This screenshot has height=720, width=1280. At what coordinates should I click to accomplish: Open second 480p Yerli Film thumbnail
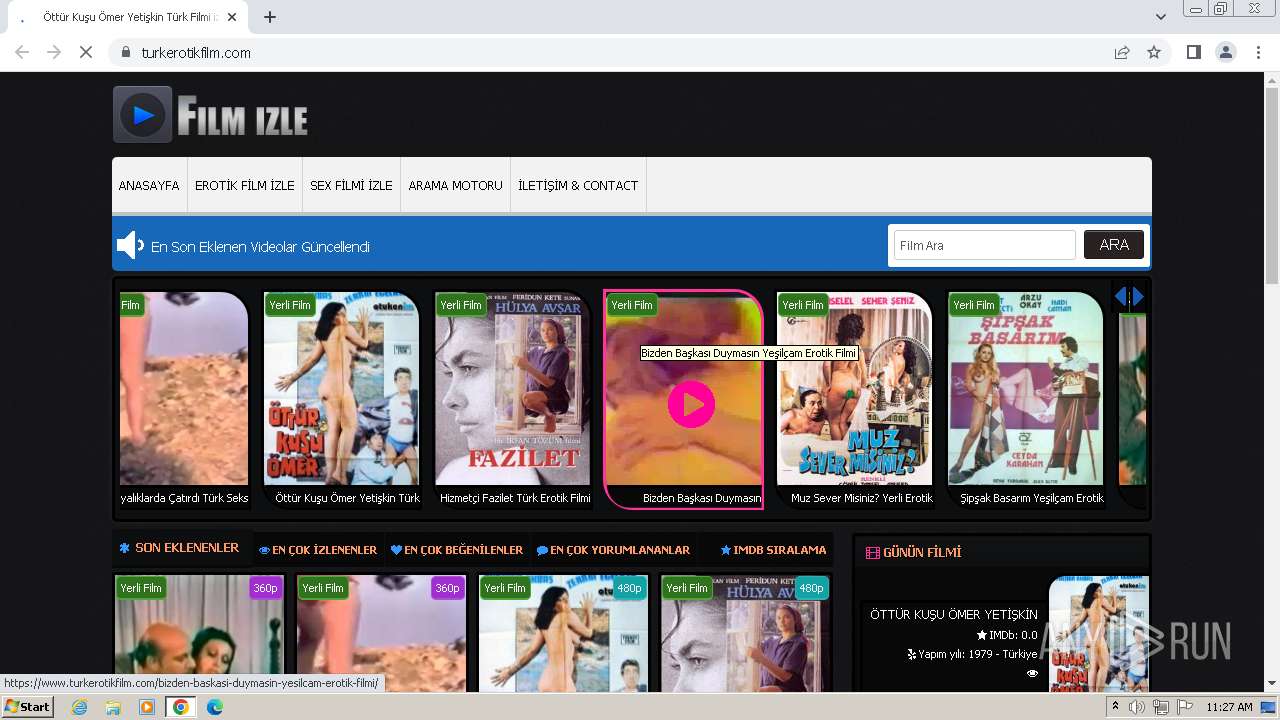pyautogui.click(x=745, y=633)
